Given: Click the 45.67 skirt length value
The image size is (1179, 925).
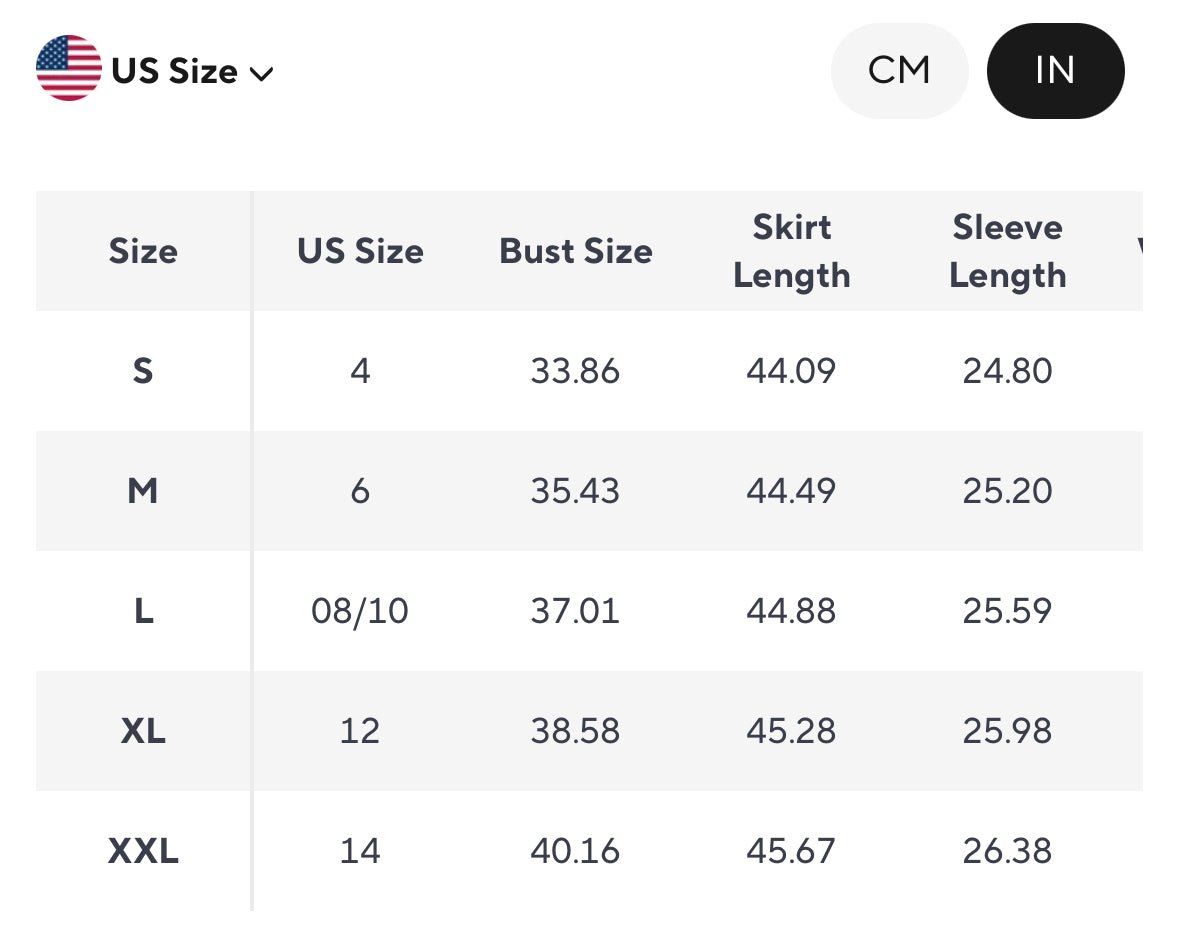Looking at the screenshot, I should pos(791,851).
